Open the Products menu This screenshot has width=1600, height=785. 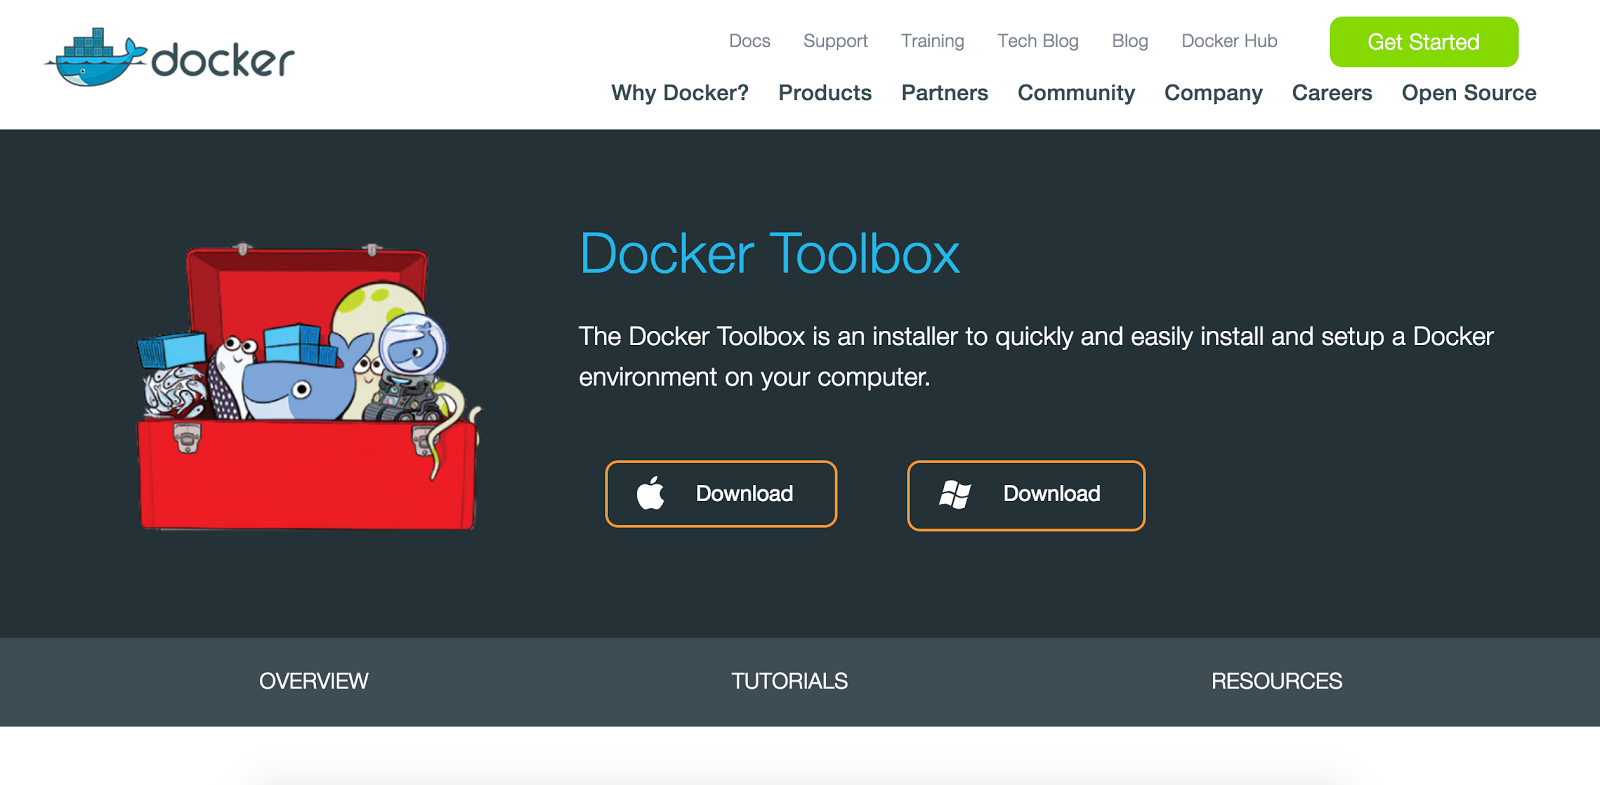coord(825,93)
